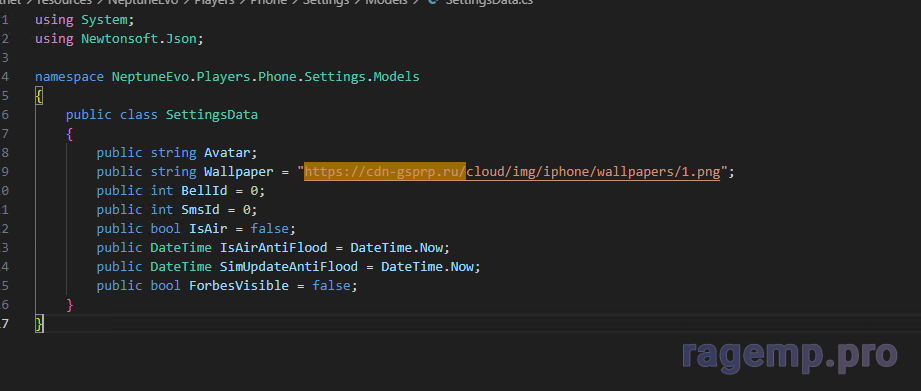Image resolution: width=921 pixels, height=391 pixels.
Task: Click the 'DateTime' type on the SimUpdateAntiFlood line
Action: coord(181,267)
